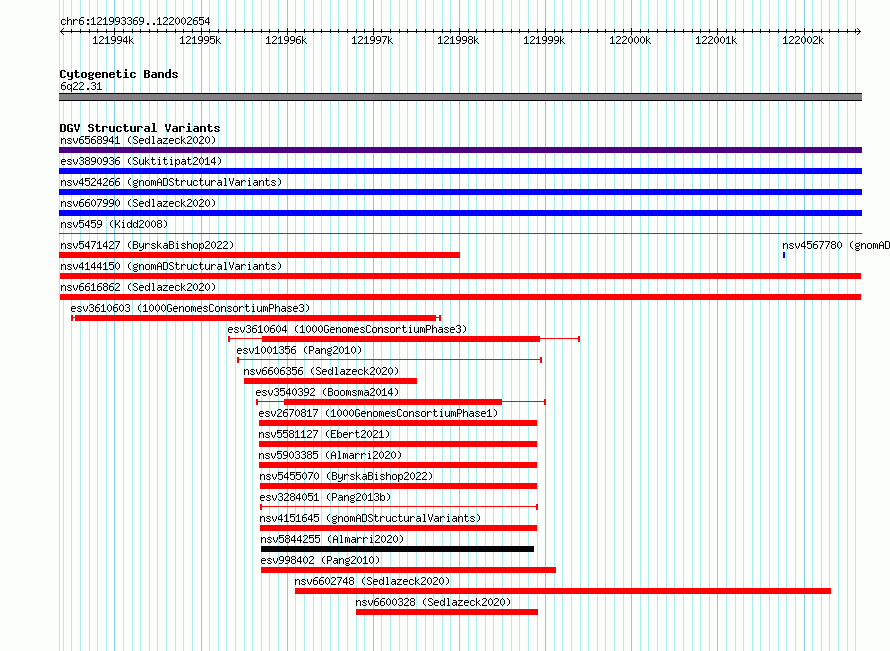Click chr6:121993369..122002654 coordinate text
Viewport: 890px width, 651px height.
tap(135, 21)
